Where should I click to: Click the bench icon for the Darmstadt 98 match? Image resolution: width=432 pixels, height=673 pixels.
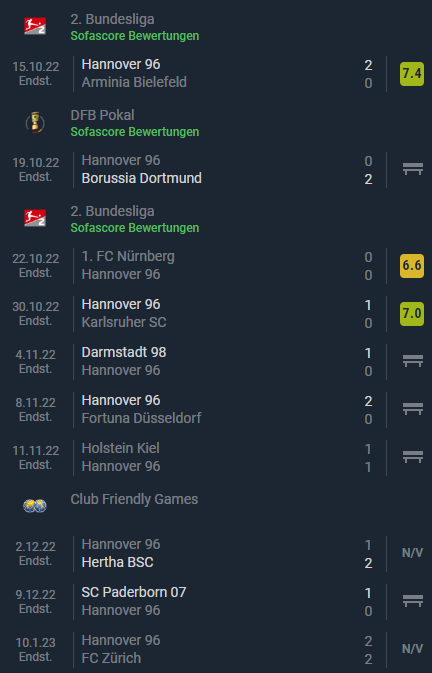413,361
